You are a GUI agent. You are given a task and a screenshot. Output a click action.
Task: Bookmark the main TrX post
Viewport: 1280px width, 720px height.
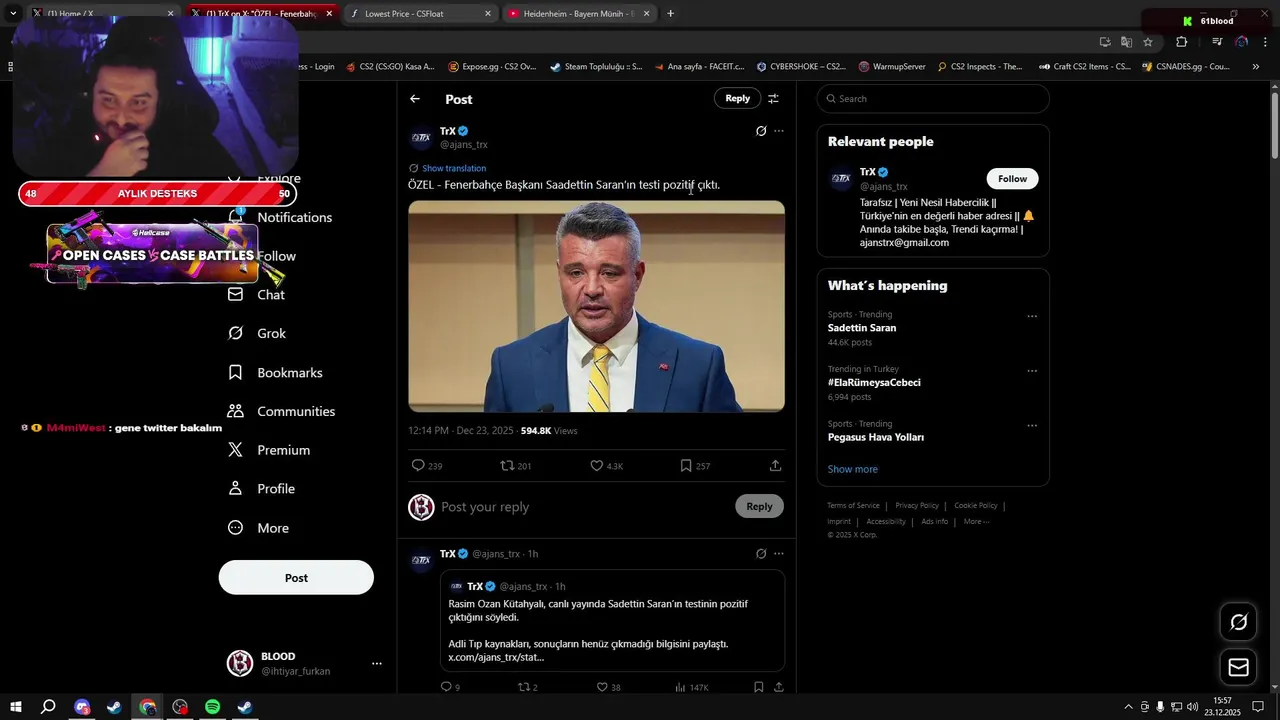coord(686,466)
